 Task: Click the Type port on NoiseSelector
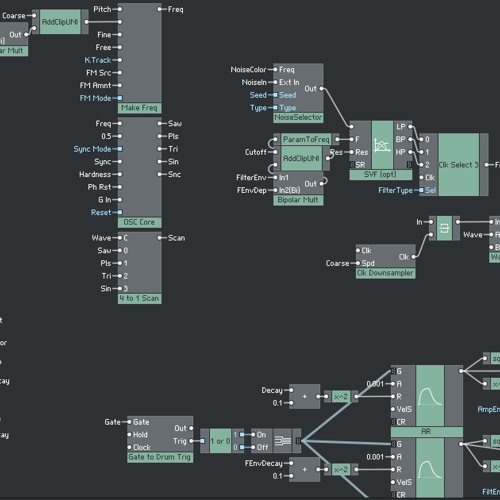(x=275, y=108)
